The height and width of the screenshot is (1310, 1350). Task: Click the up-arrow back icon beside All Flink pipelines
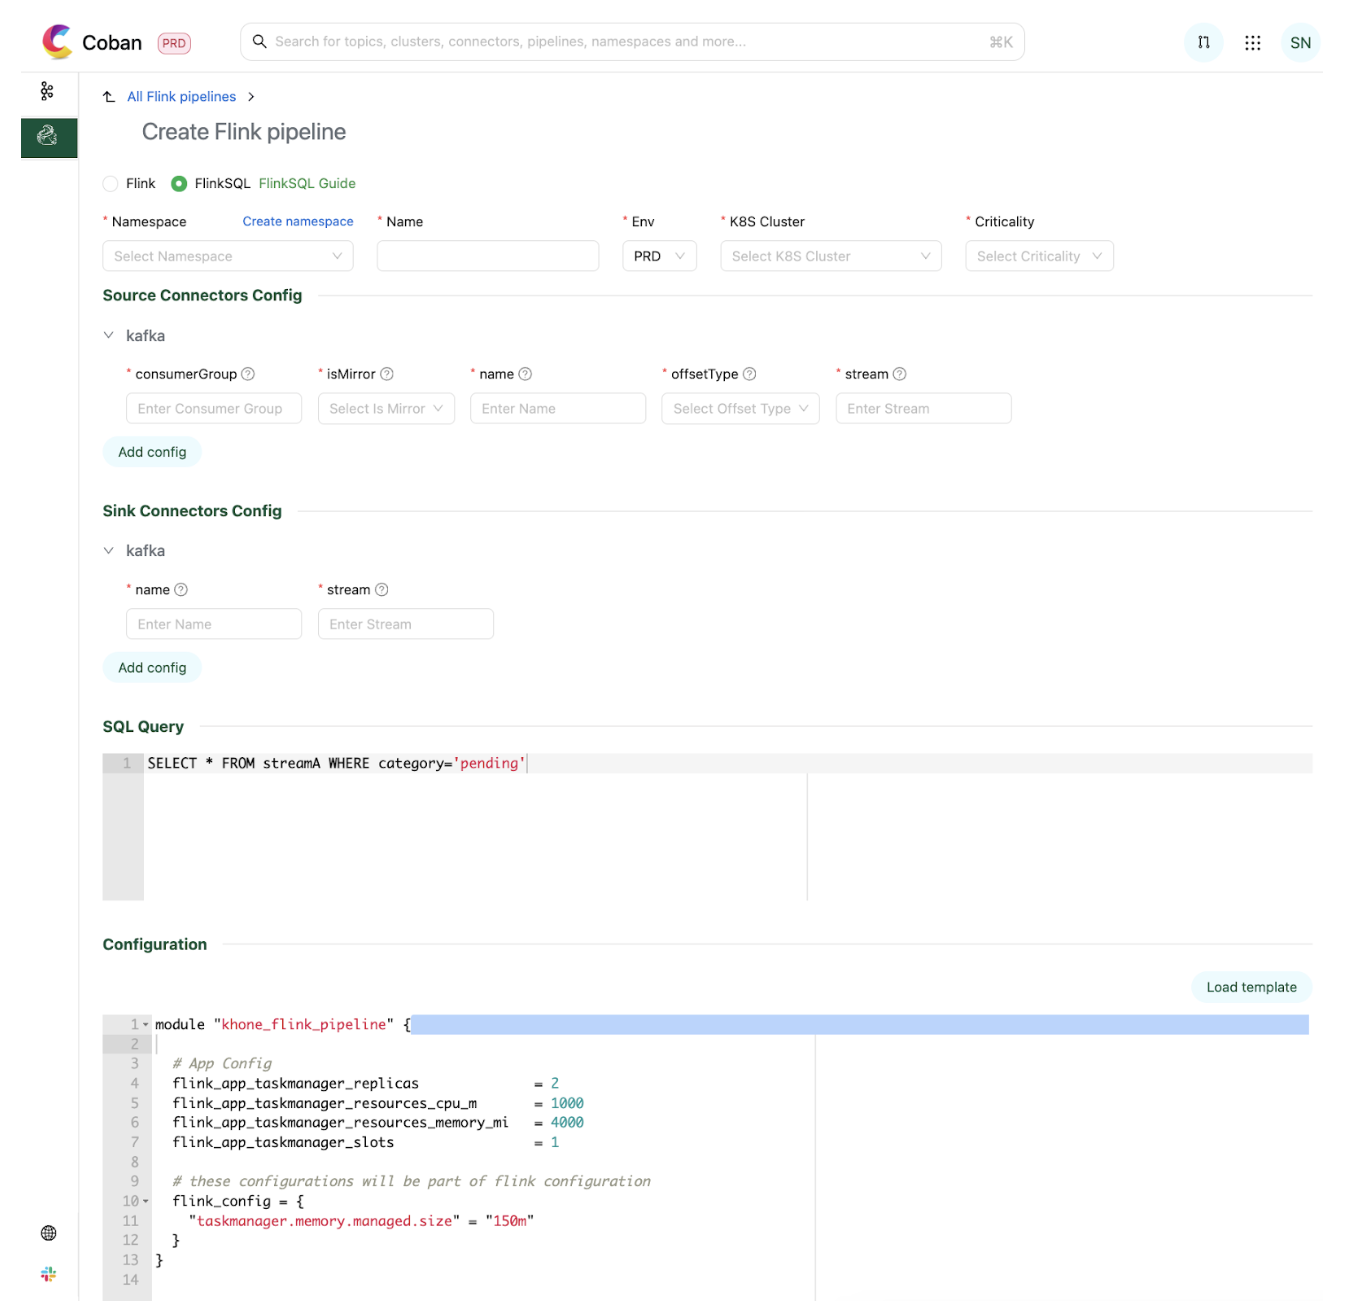(109, 97)
